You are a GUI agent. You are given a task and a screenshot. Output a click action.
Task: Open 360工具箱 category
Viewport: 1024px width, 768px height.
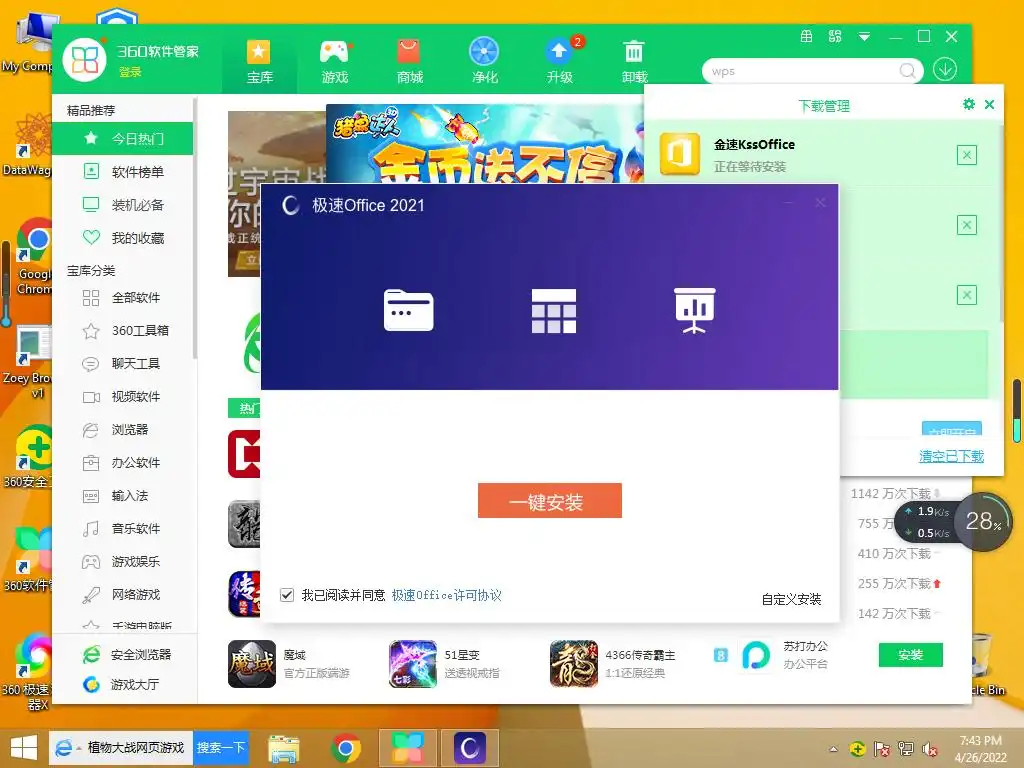pos(123,330)
